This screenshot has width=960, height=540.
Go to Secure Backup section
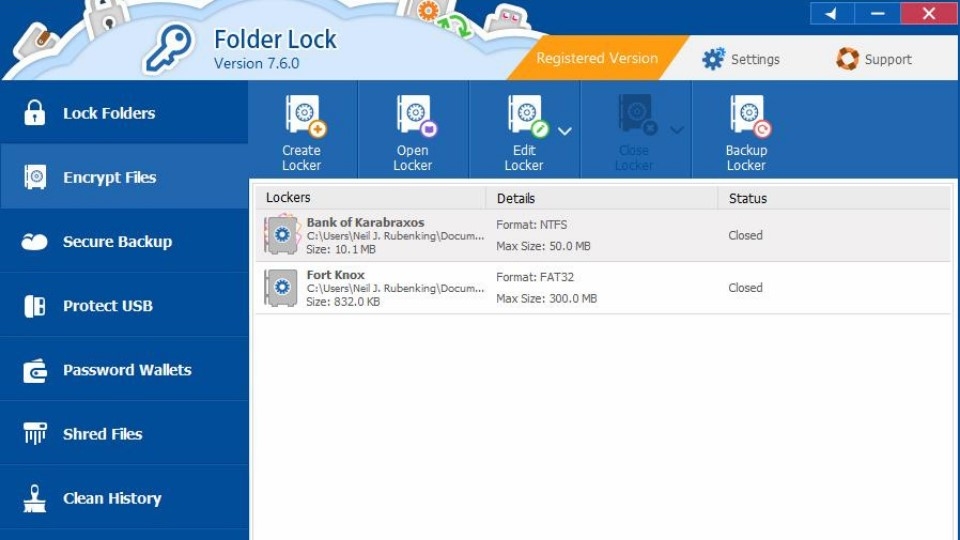pyautogui.click(x=124, y=241)
